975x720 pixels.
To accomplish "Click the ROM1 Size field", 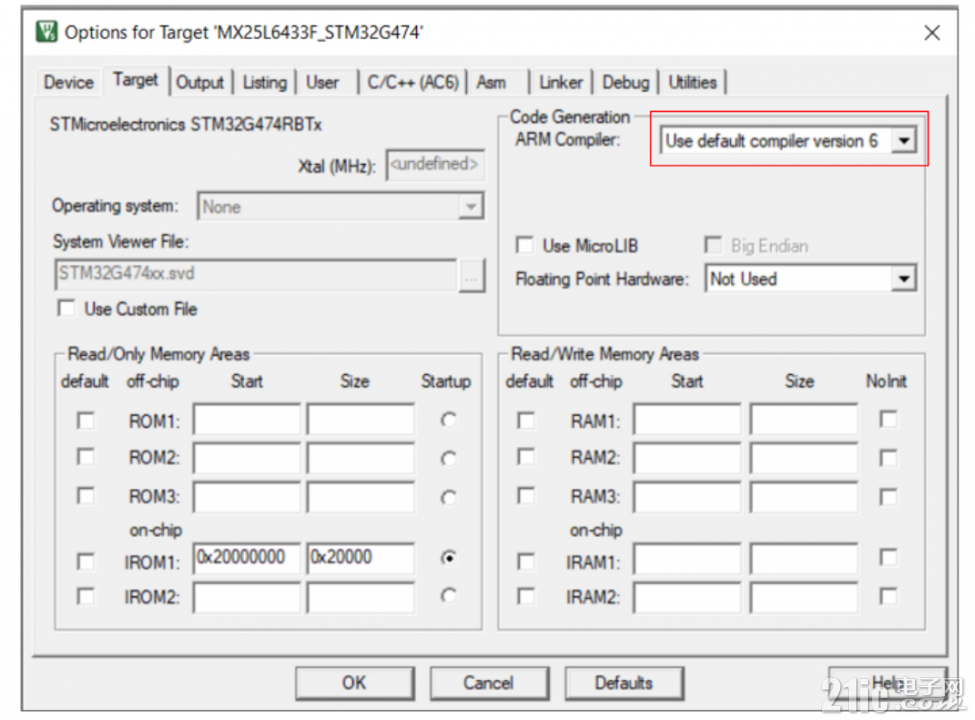I will 361,419.
